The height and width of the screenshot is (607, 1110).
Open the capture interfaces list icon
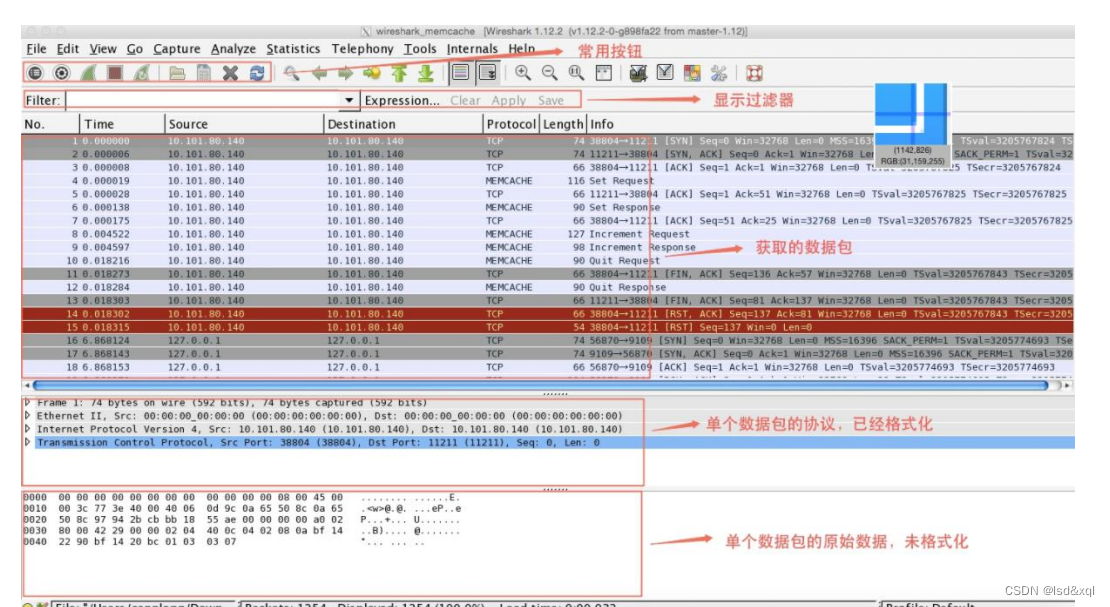click(35, 73)
